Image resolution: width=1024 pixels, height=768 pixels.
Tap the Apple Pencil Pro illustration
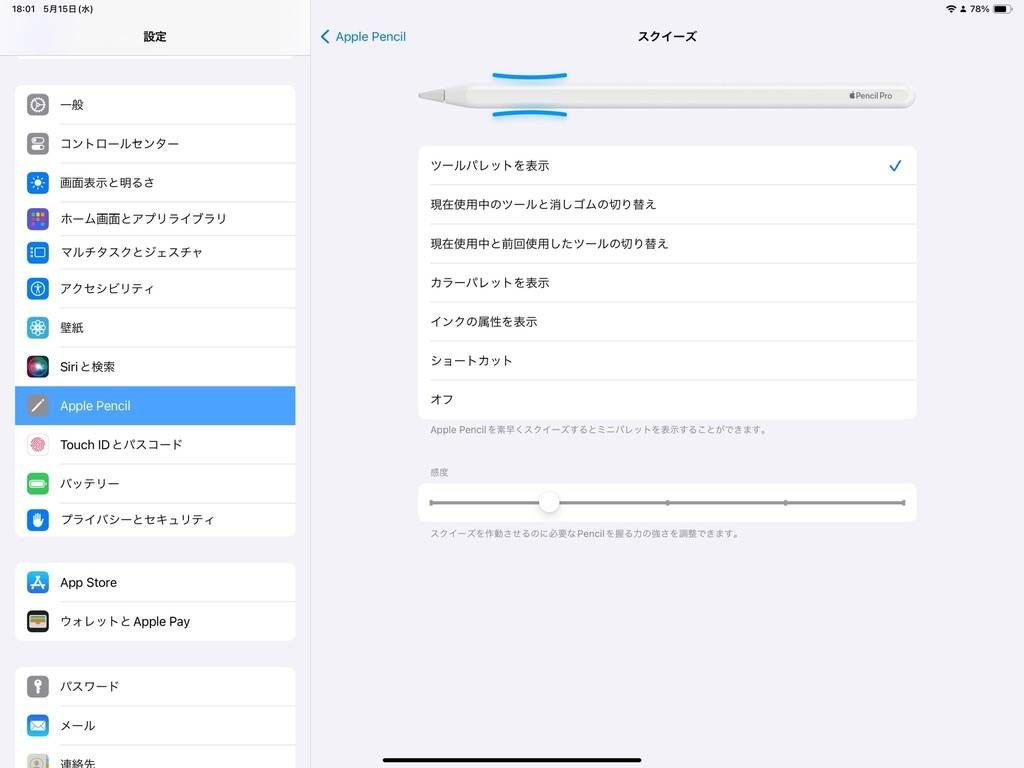pos(667,96)
